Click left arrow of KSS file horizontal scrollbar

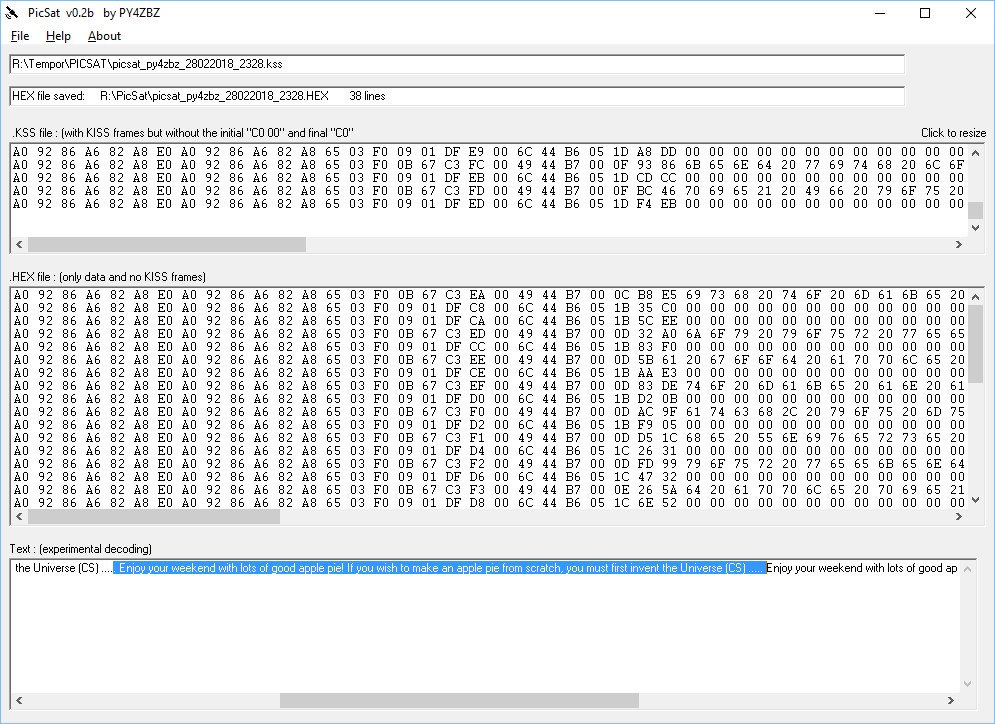[19, 244]
